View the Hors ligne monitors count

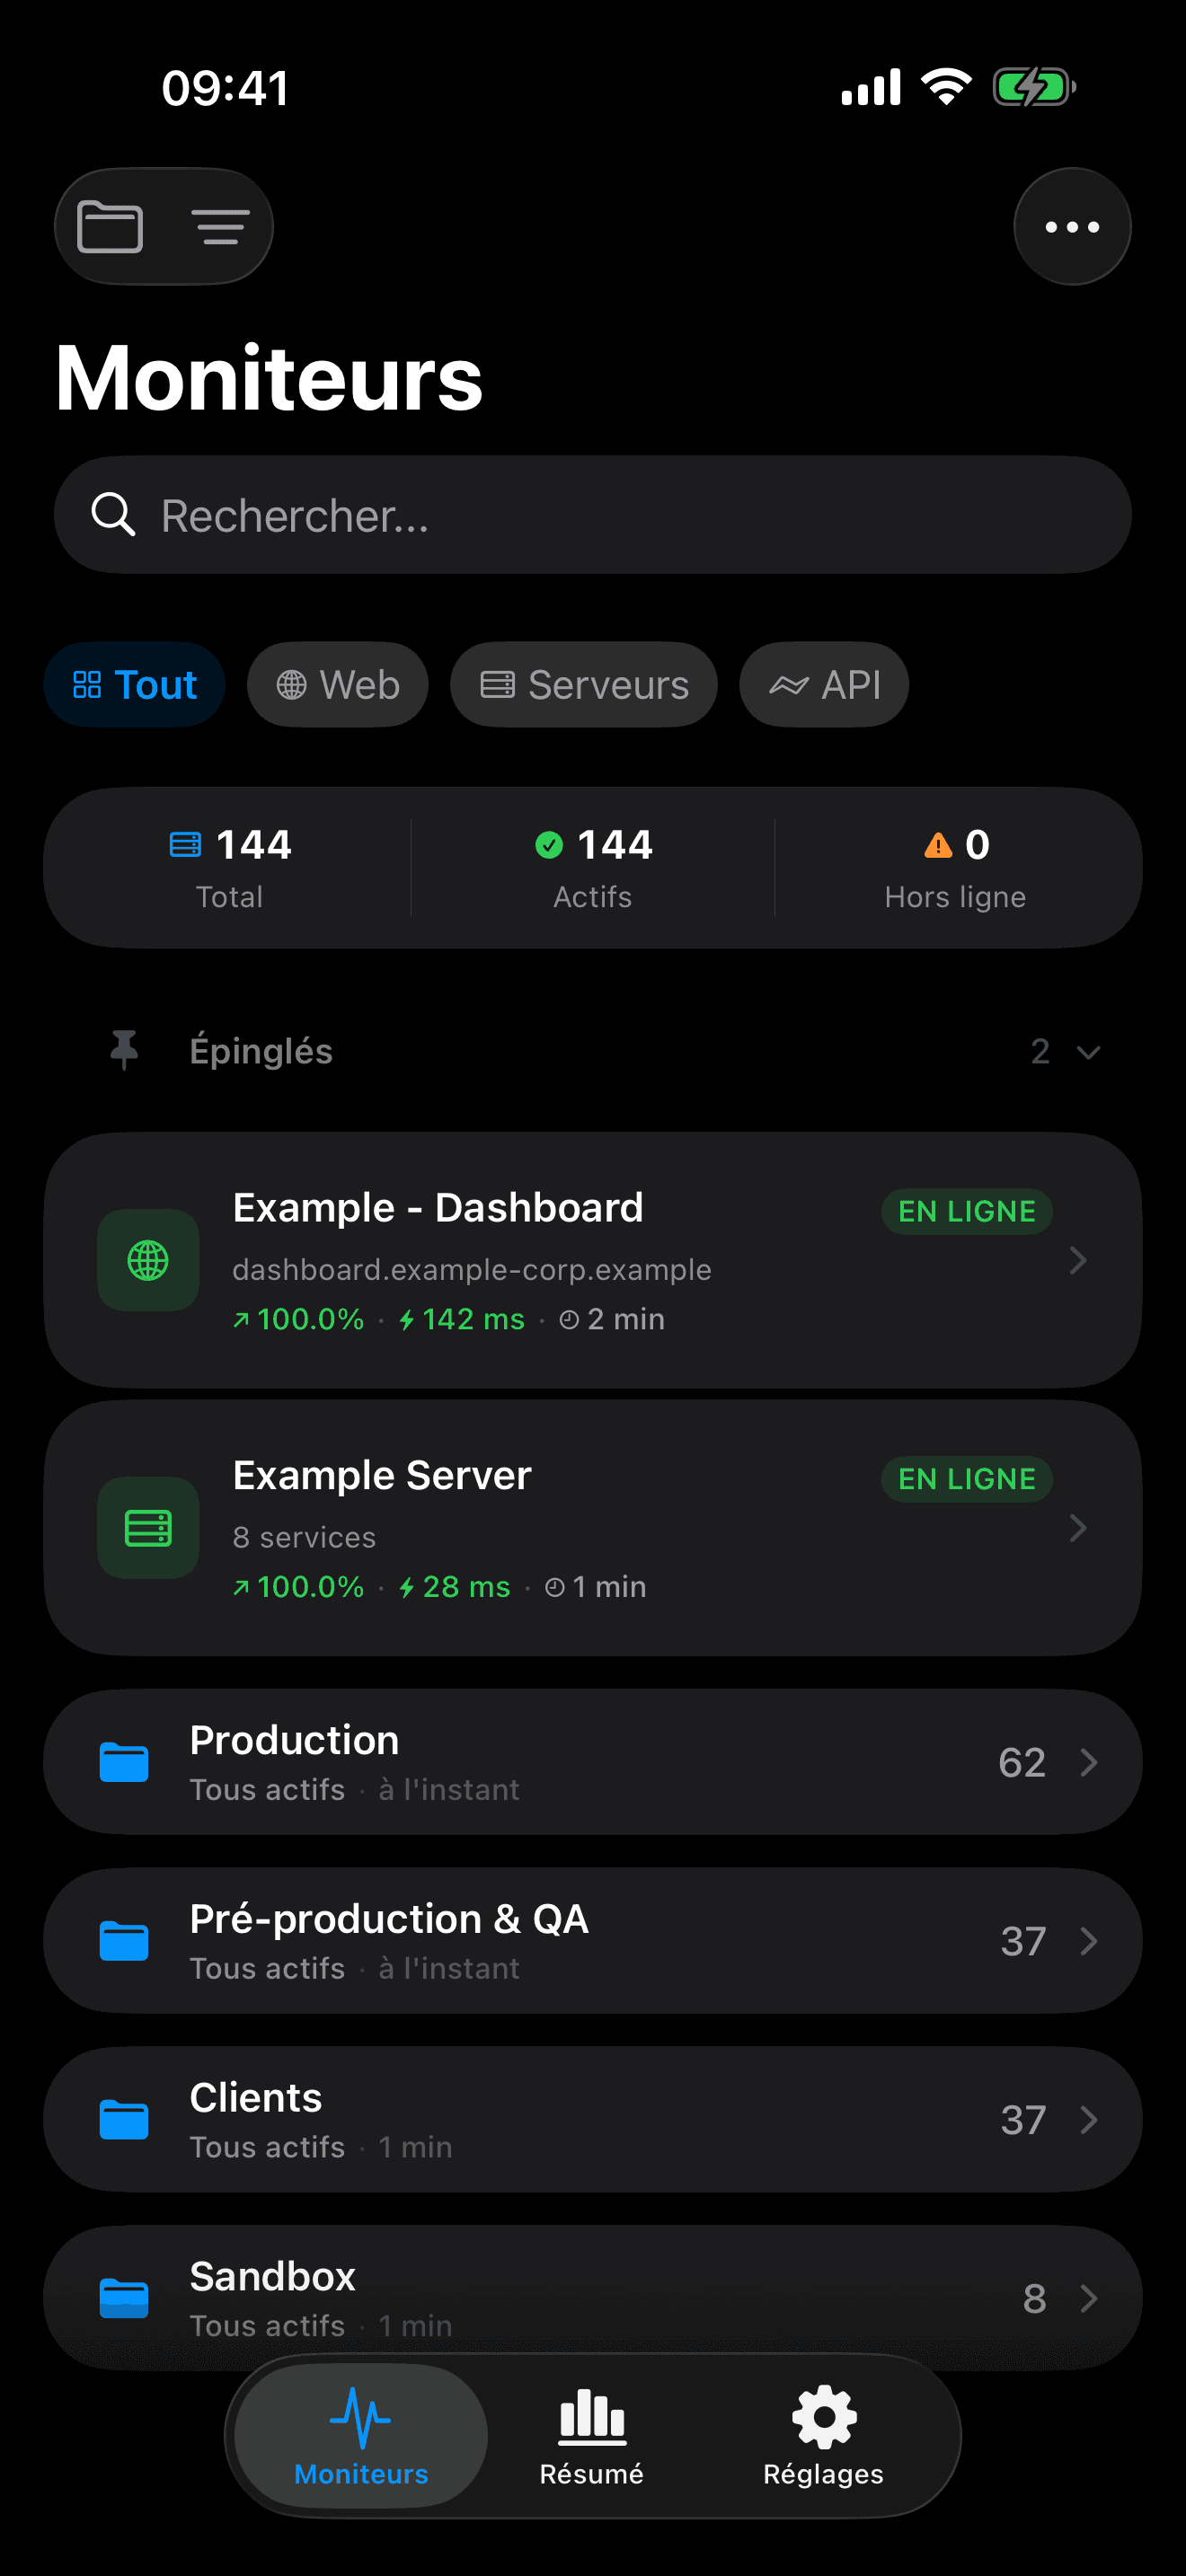coord(956,868)
